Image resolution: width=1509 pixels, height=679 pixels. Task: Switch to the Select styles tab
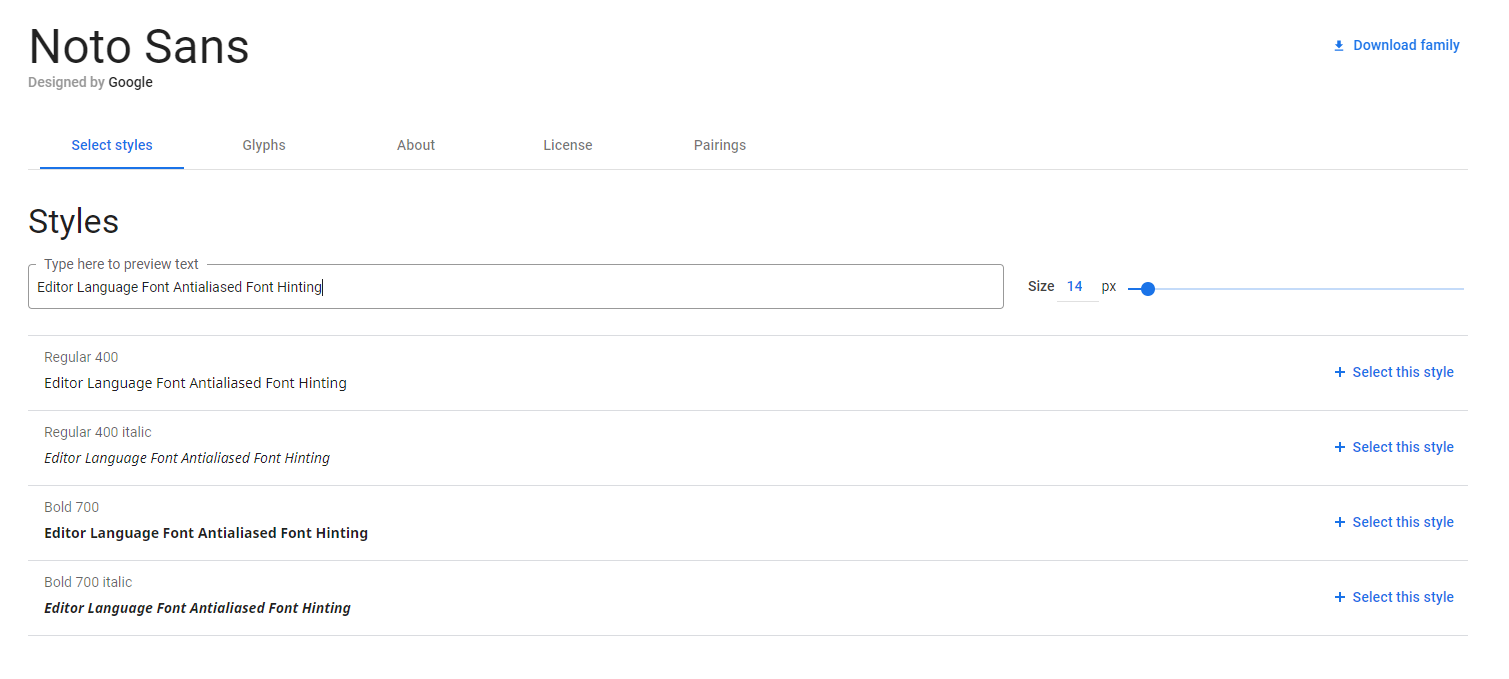coord(112,145)
